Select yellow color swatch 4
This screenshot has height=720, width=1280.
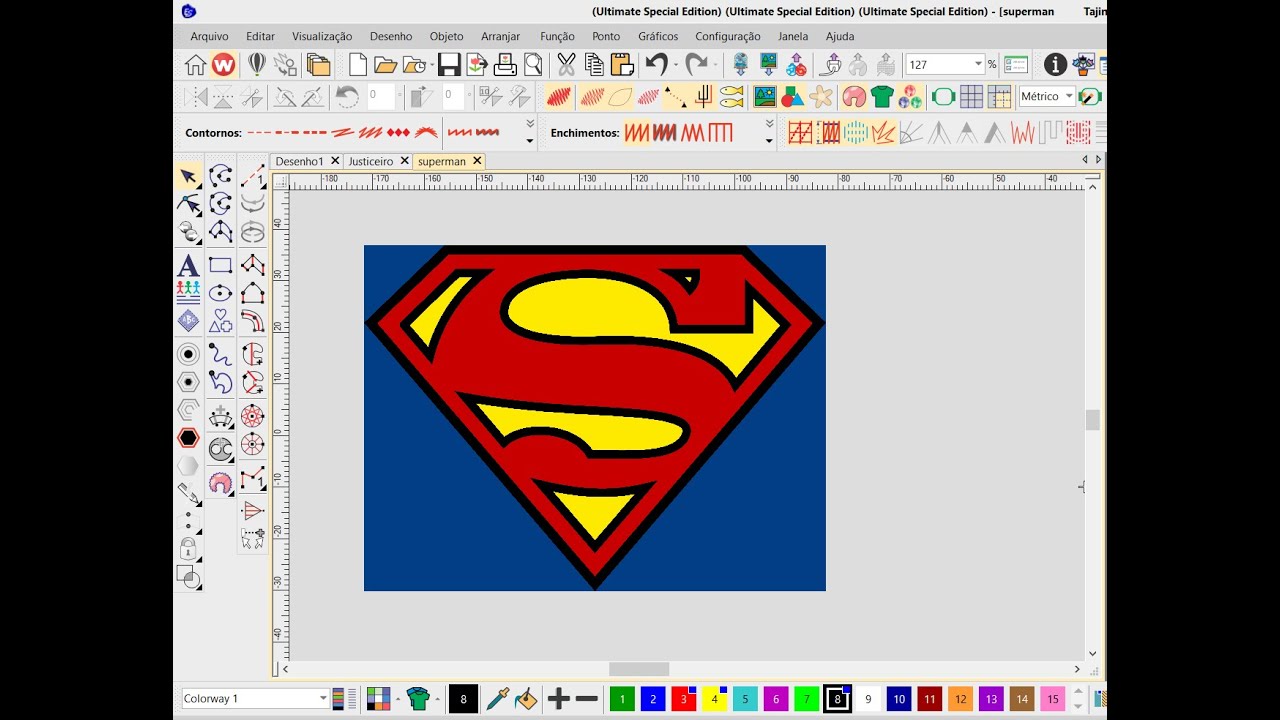coord(714,699)
